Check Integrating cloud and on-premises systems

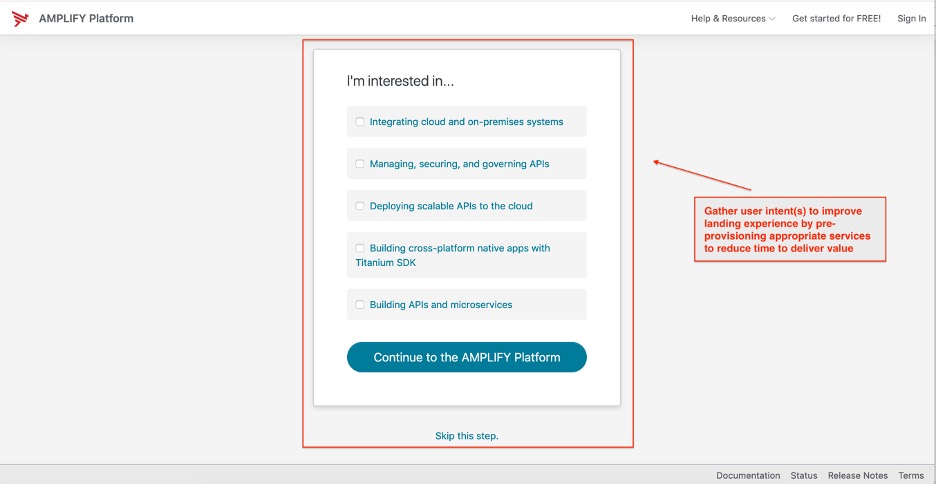[x=360, y=122]
